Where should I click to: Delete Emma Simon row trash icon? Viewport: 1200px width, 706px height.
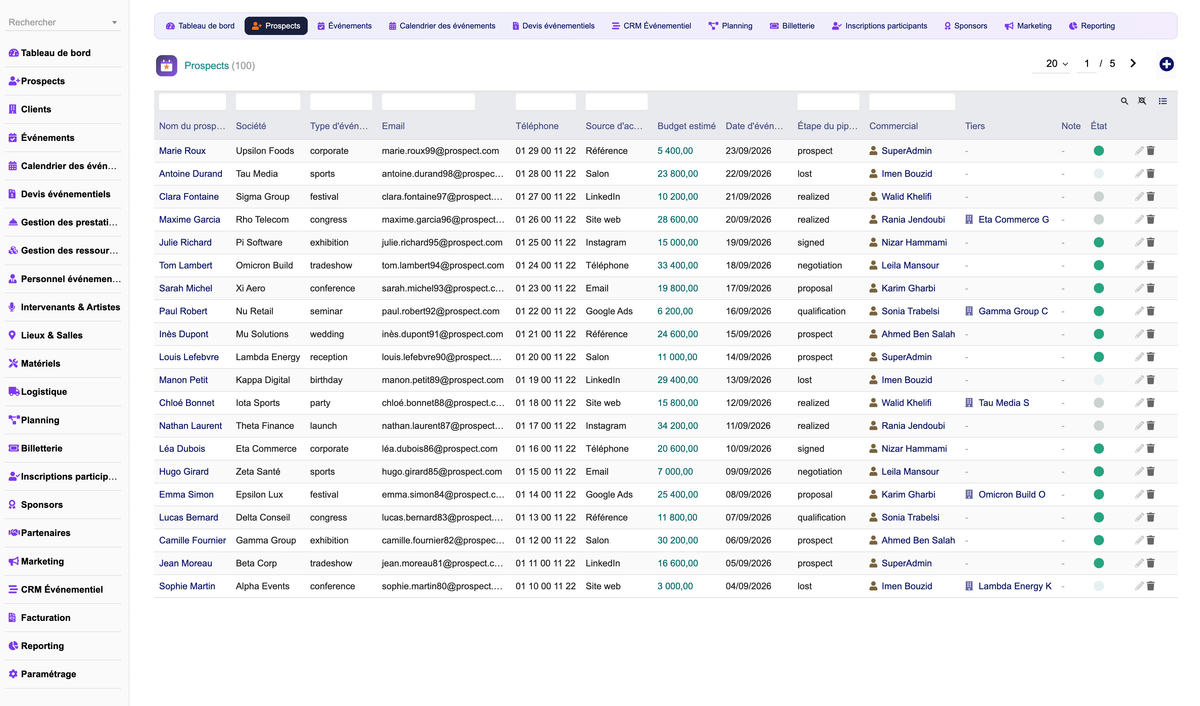(1150, 495)
